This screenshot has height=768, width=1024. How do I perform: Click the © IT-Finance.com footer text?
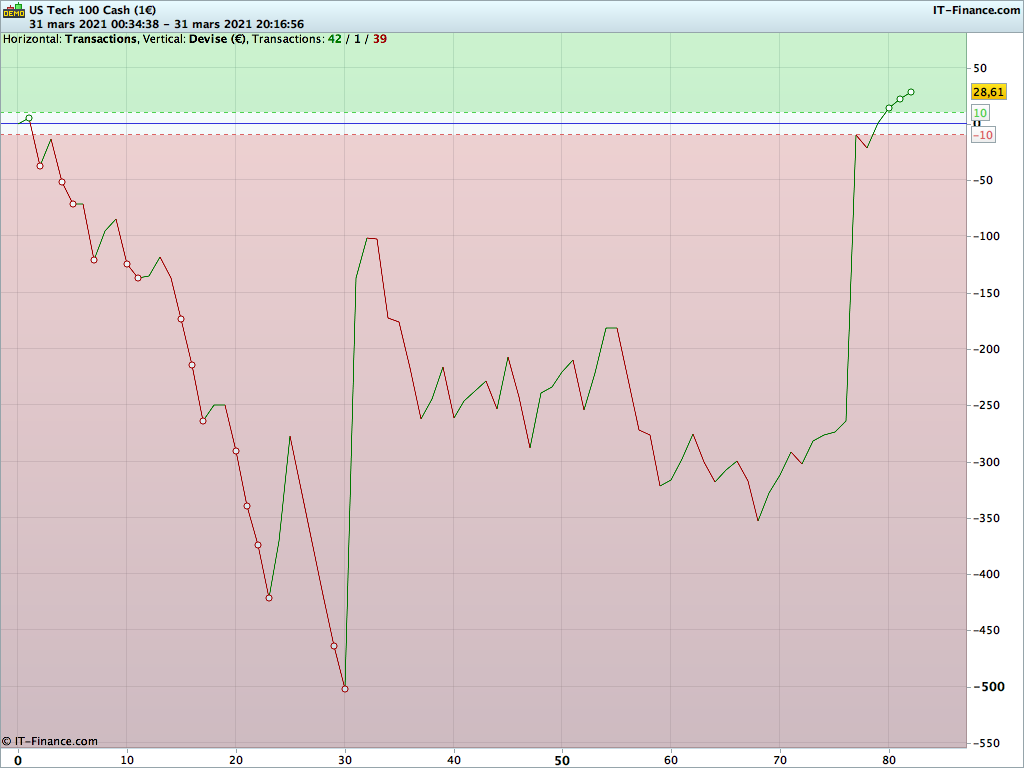click(x=50, y=741)
